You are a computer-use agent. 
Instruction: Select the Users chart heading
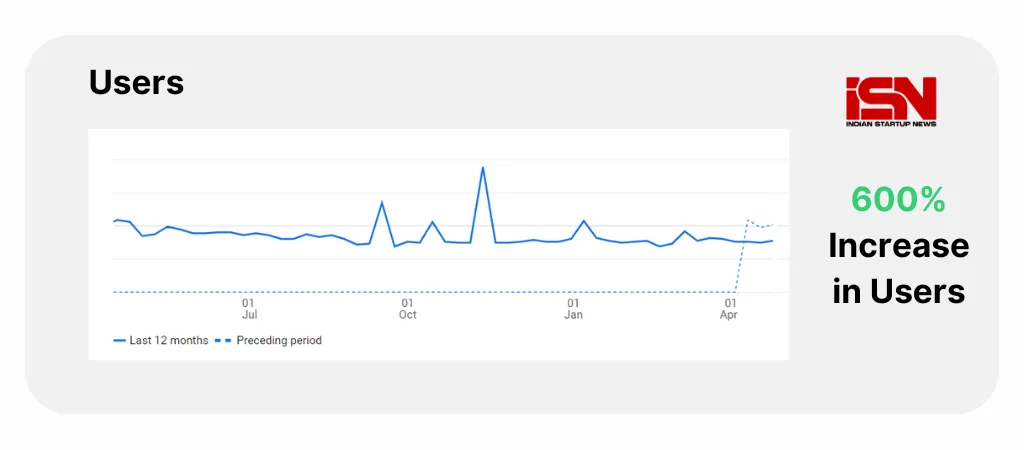click(x=136, y=82)
